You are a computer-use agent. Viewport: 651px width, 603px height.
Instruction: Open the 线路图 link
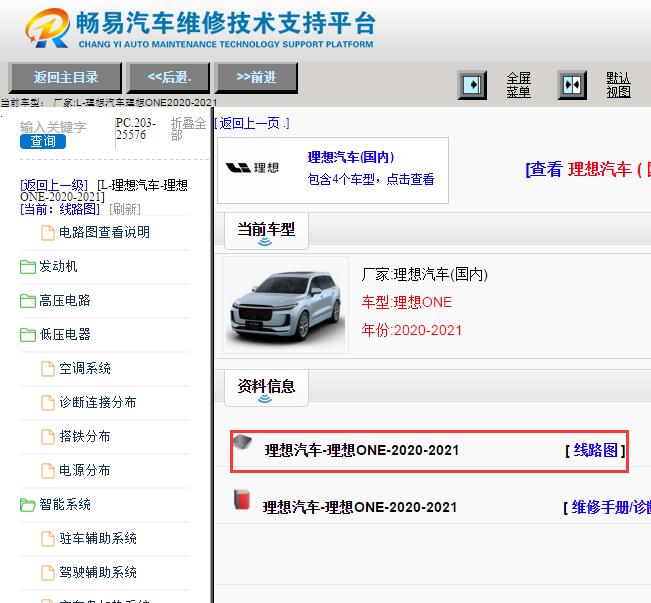pos(595,451)
